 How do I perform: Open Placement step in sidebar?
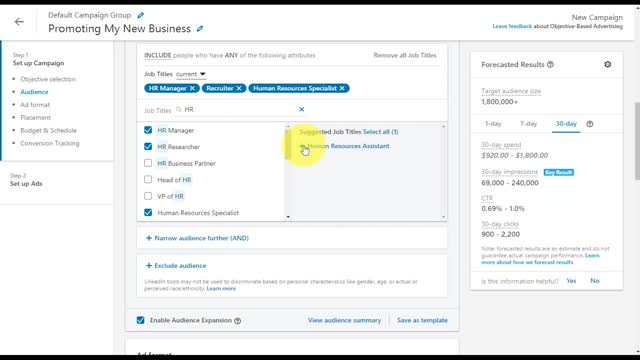click(x=36, y=118)
